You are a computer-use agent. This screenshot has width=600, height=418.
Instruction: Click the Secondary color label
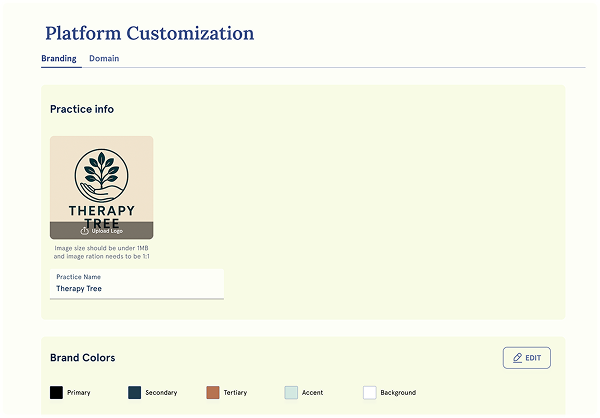[x=162, y=393]
